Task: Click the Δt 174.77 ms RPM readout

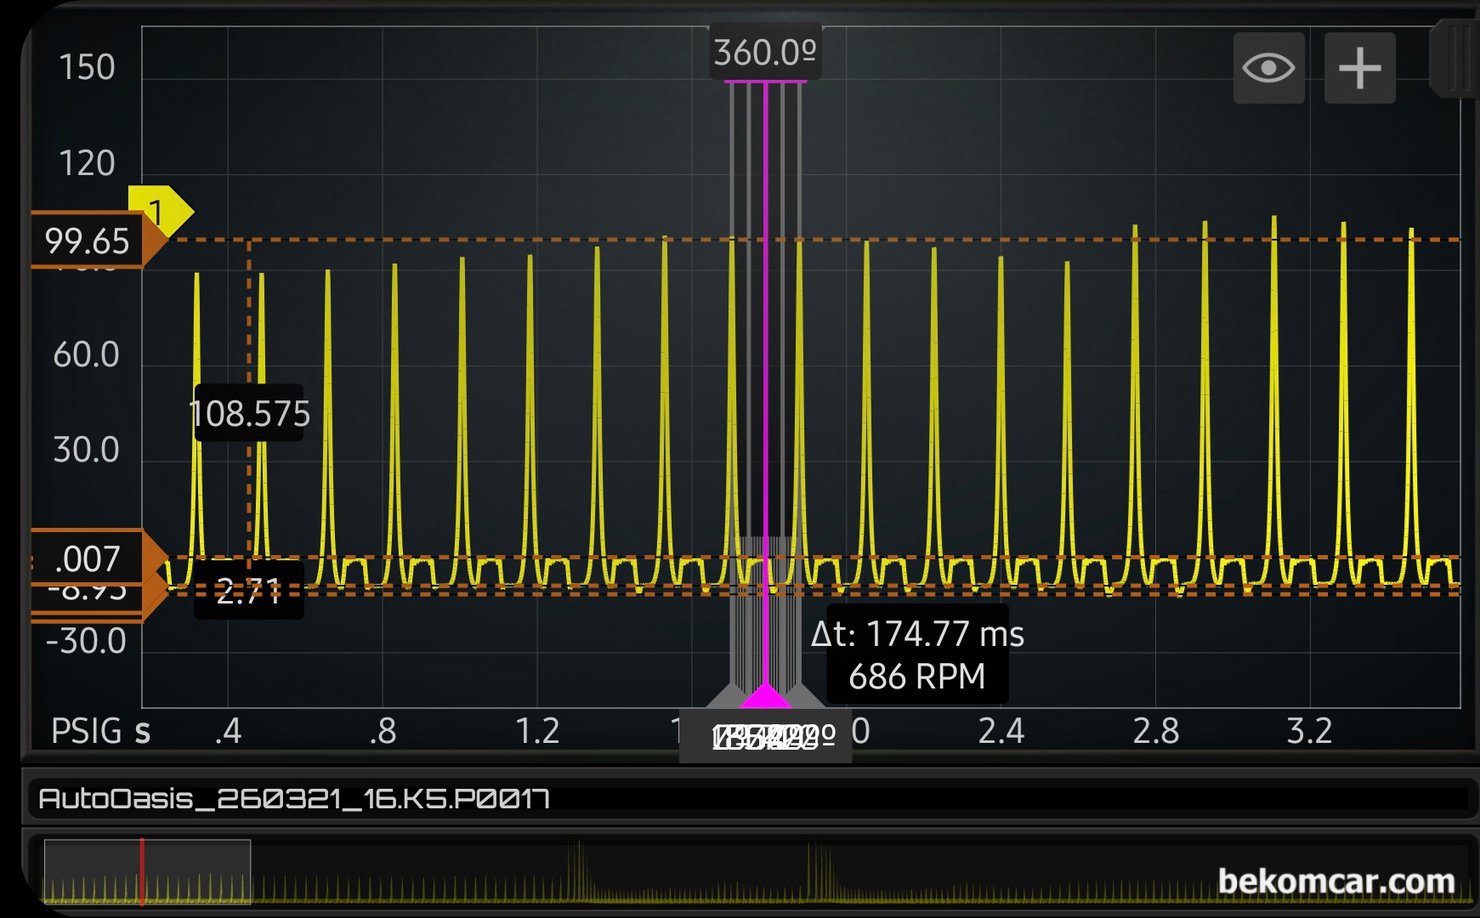Action: tap(917, 655)
